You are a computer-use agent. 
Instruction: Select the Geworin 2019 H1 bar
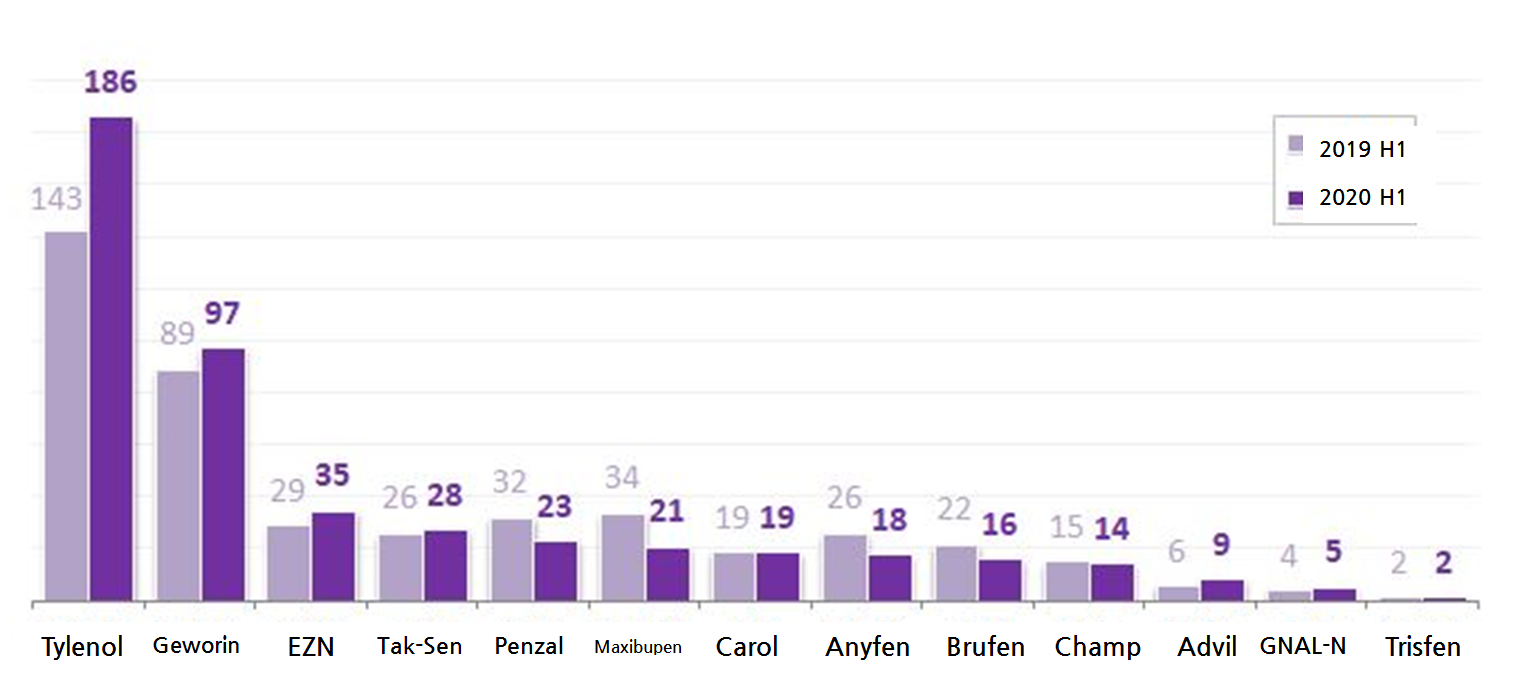(178, 486)
